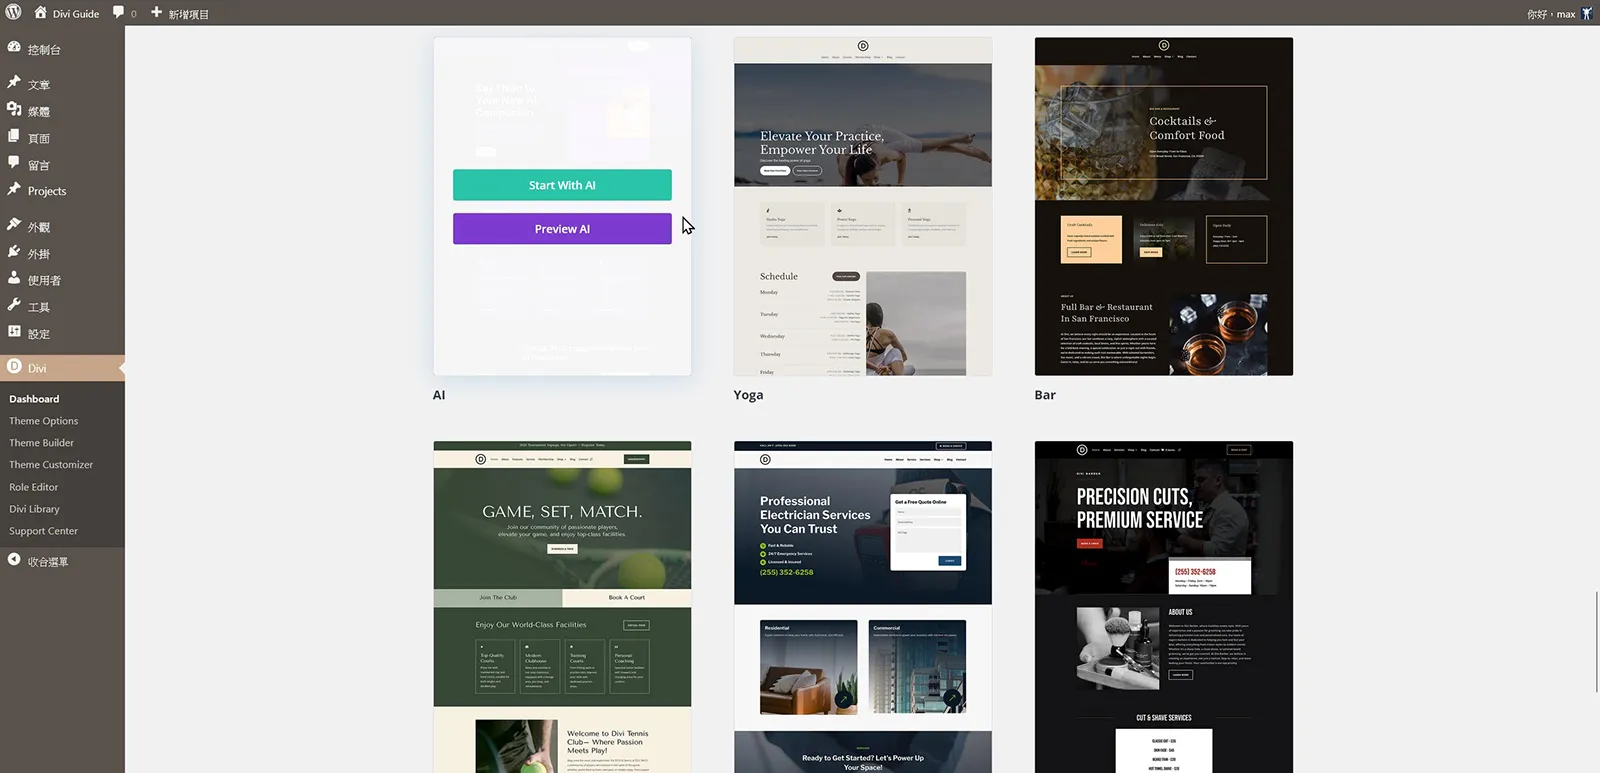
Task: Click the plugins plug icon in sidebar
Action: (14, 253)
